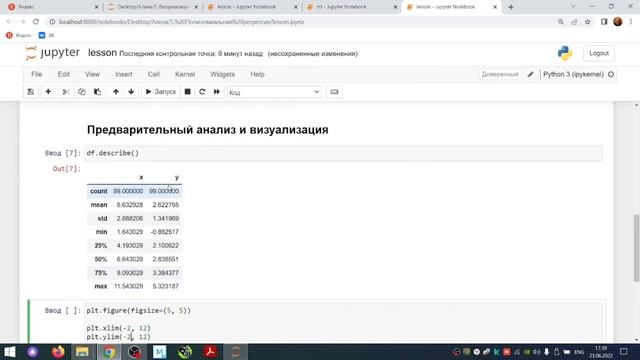Screen dimensions: 640x360
Task: Open a new browser tab with plus
Action: 511,7
